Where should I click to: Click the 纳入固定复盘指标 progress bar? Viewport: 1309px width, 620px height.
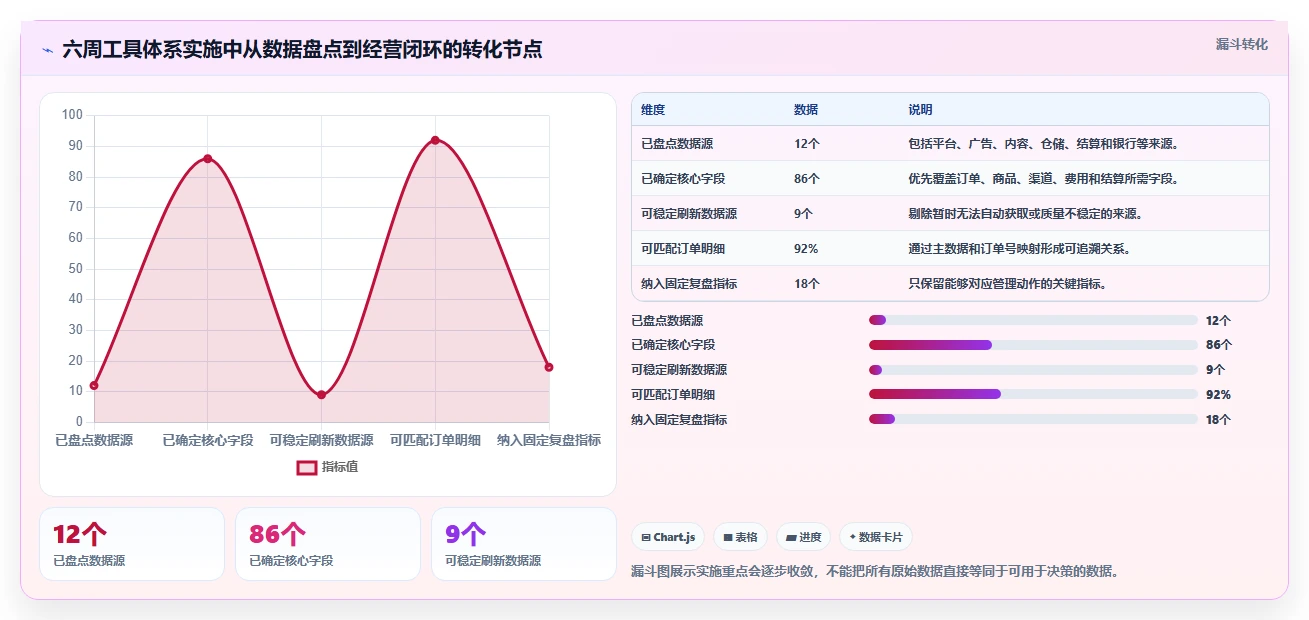click(x=1033, y=419)
